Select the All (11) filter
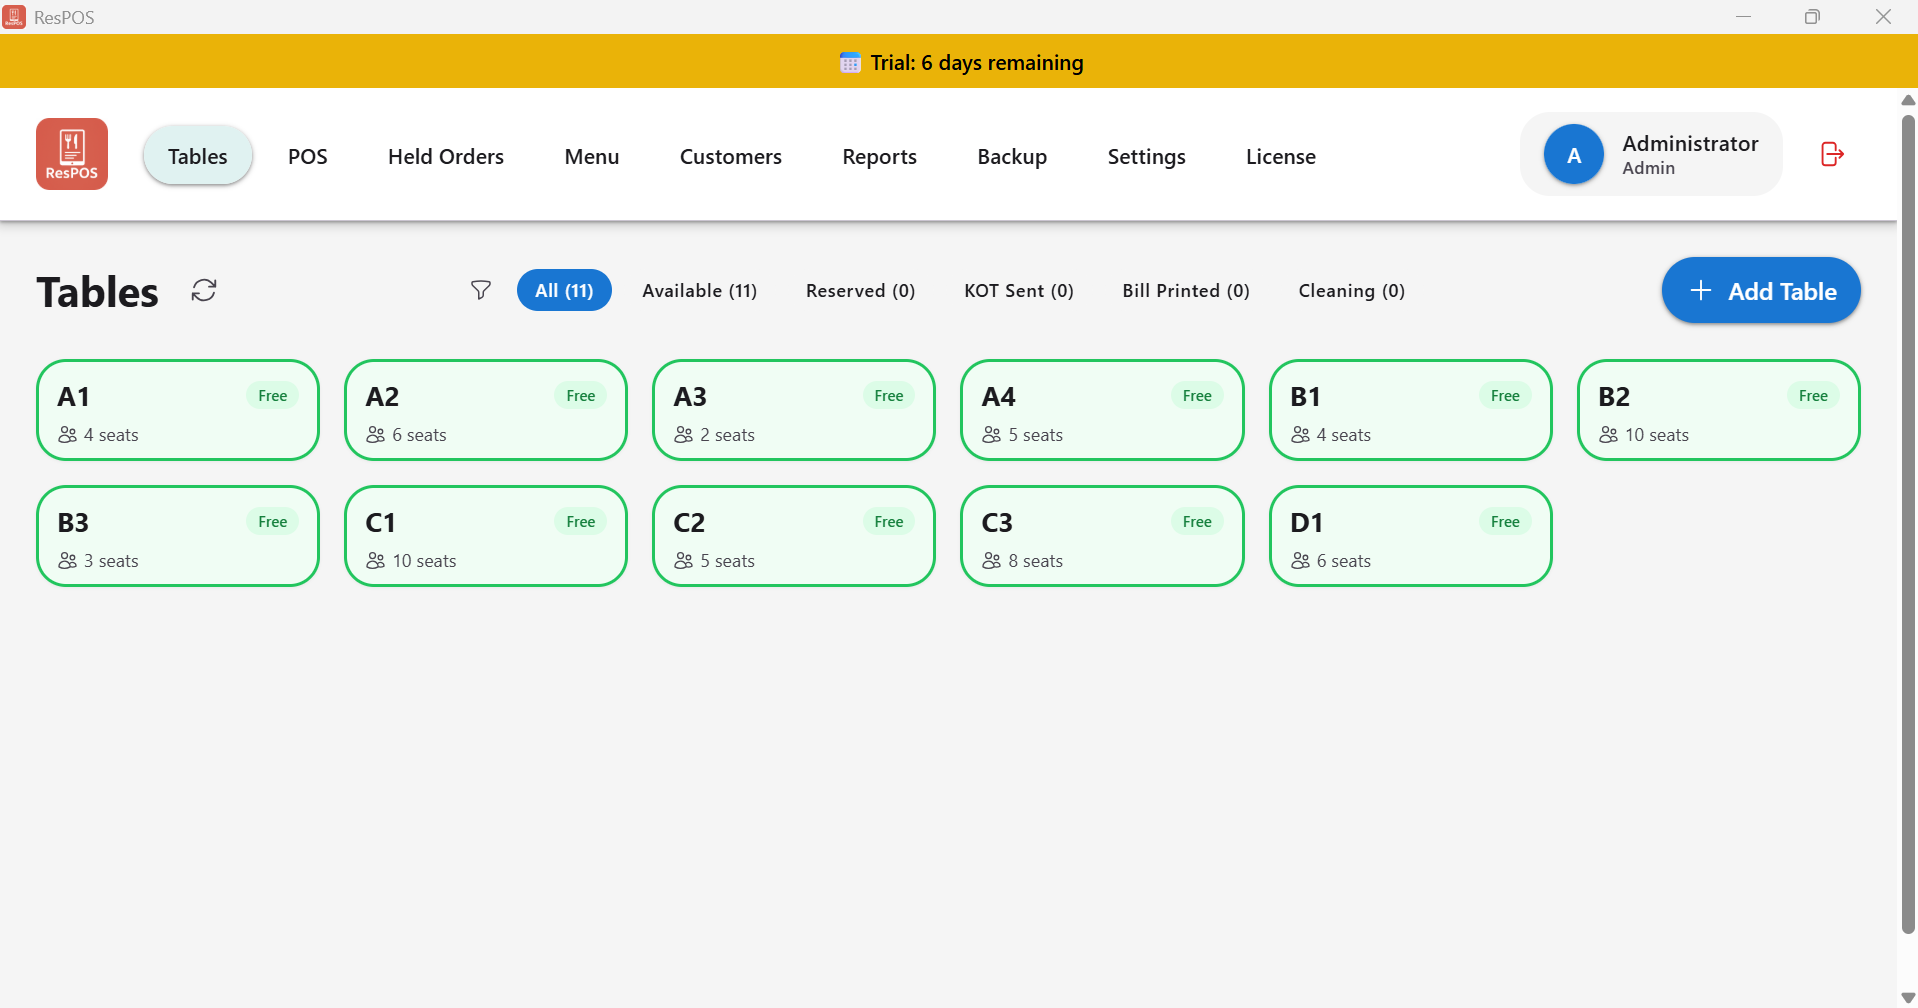This screenshot has width=1918, height=1008. click(564, 290)
